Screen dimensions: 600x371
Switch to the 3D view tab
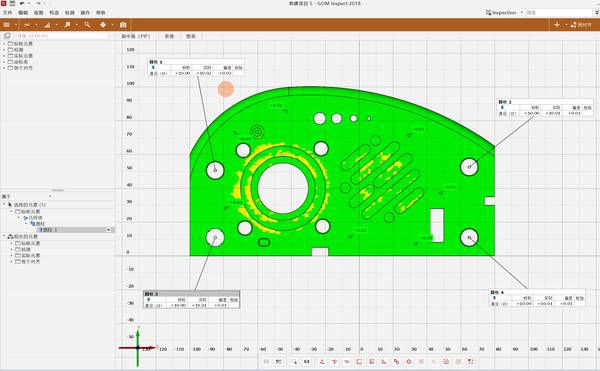(x=135, y=36)
